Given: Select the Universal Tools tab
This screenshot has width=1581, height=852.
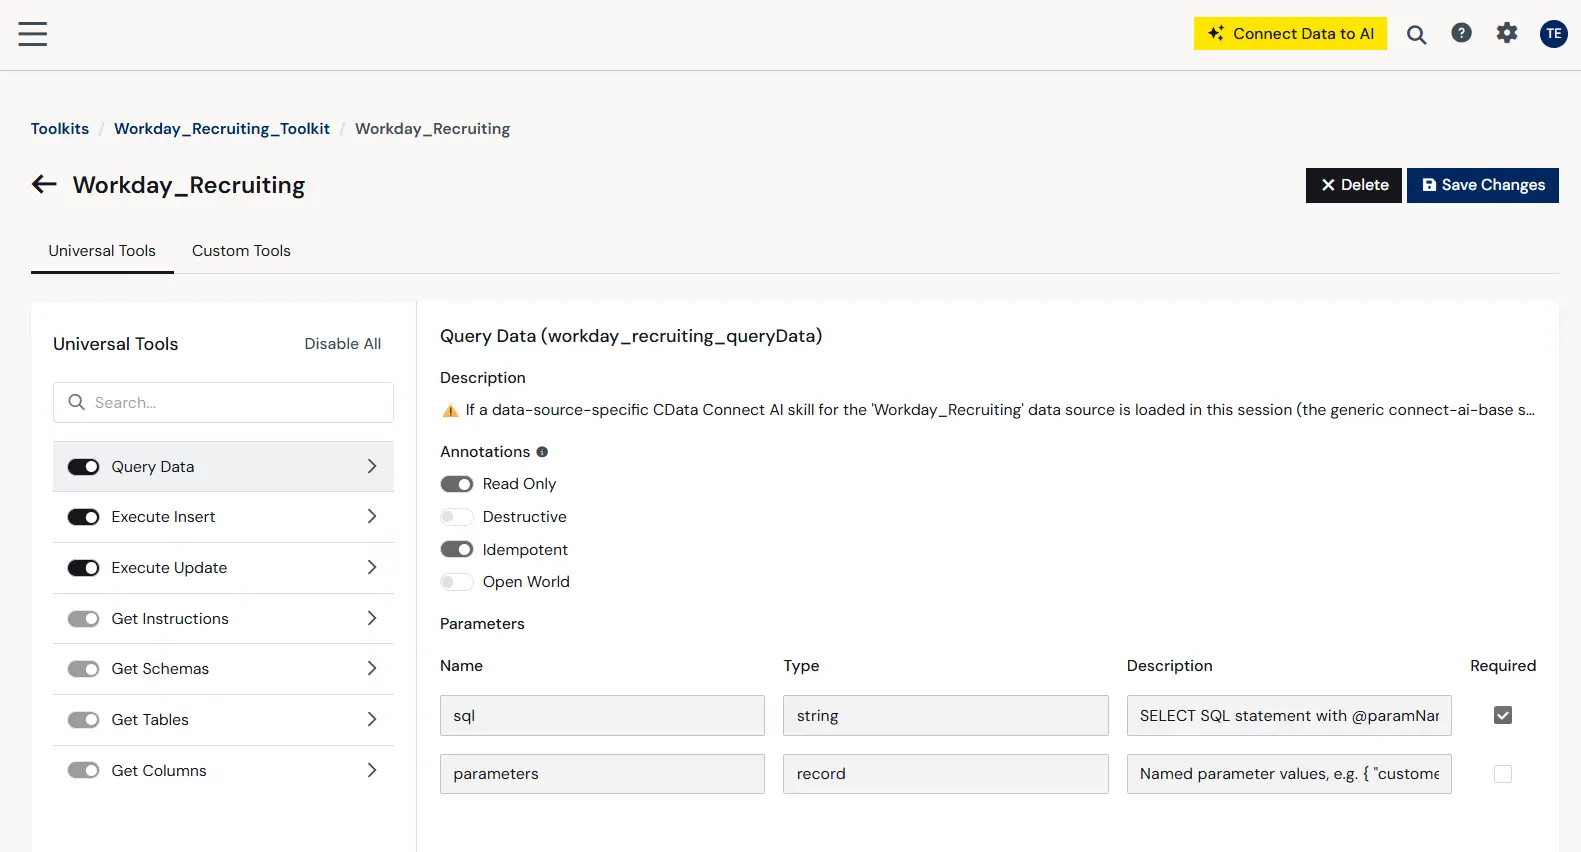Looking at the screenshot, I should (x=102, y=251).
